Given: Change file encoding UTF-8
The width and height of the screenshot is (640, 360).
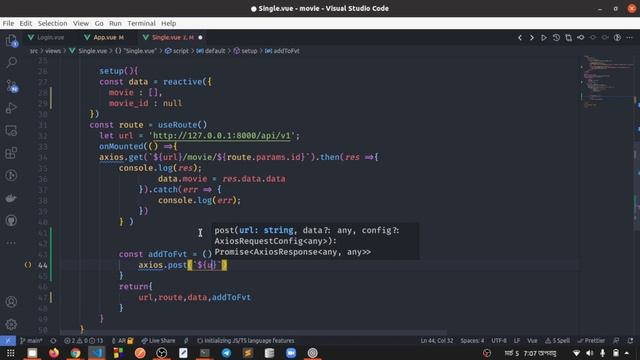Looking at the screenshot, I should [x=499, y=340].
